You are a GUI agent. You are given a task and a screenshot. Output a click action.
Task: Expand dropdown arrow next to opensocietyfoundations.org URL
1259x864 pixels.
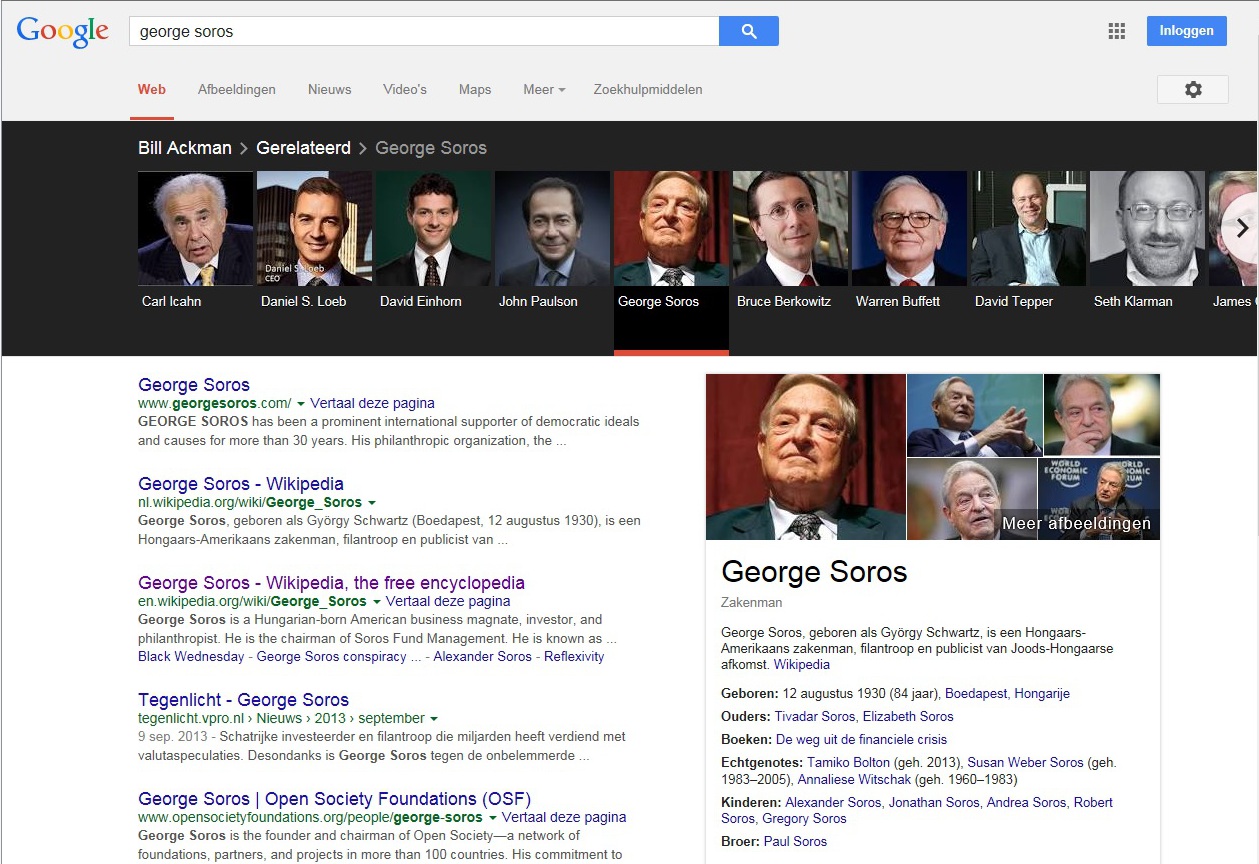(492, 818)
